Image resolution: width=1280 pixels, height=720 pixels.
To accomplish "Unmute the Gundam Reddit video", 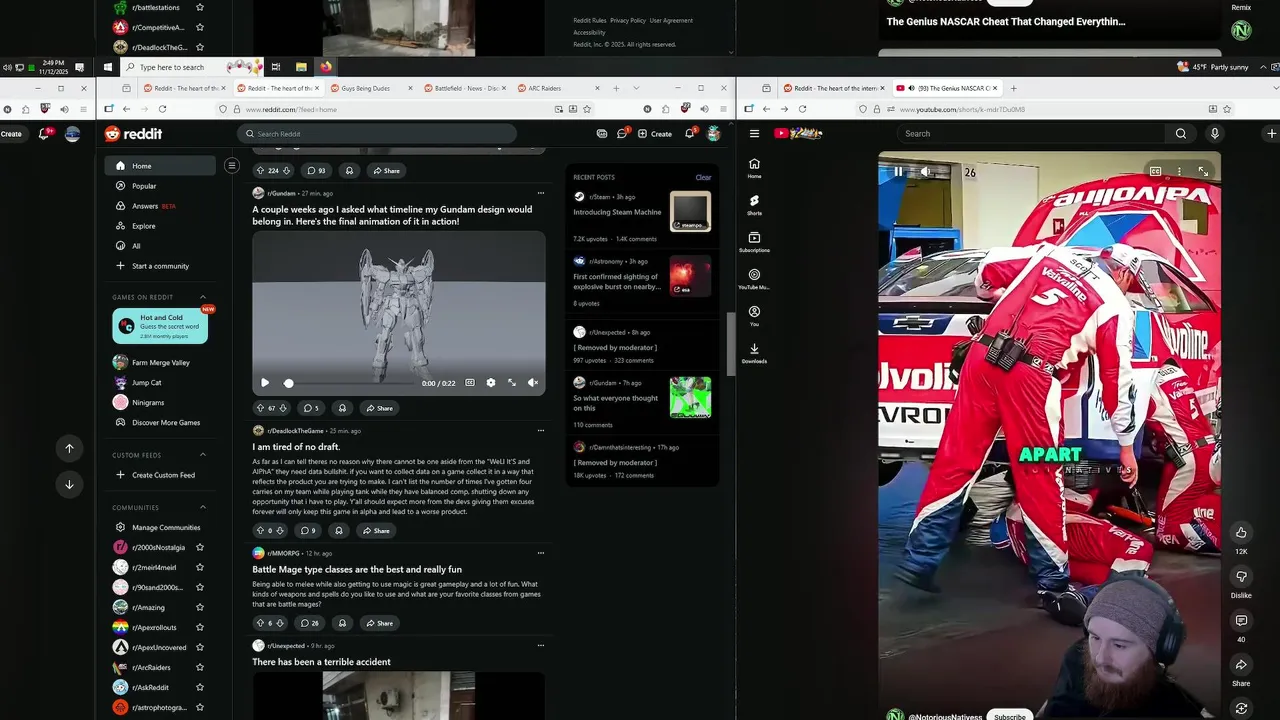I will [x=532, y=383].
